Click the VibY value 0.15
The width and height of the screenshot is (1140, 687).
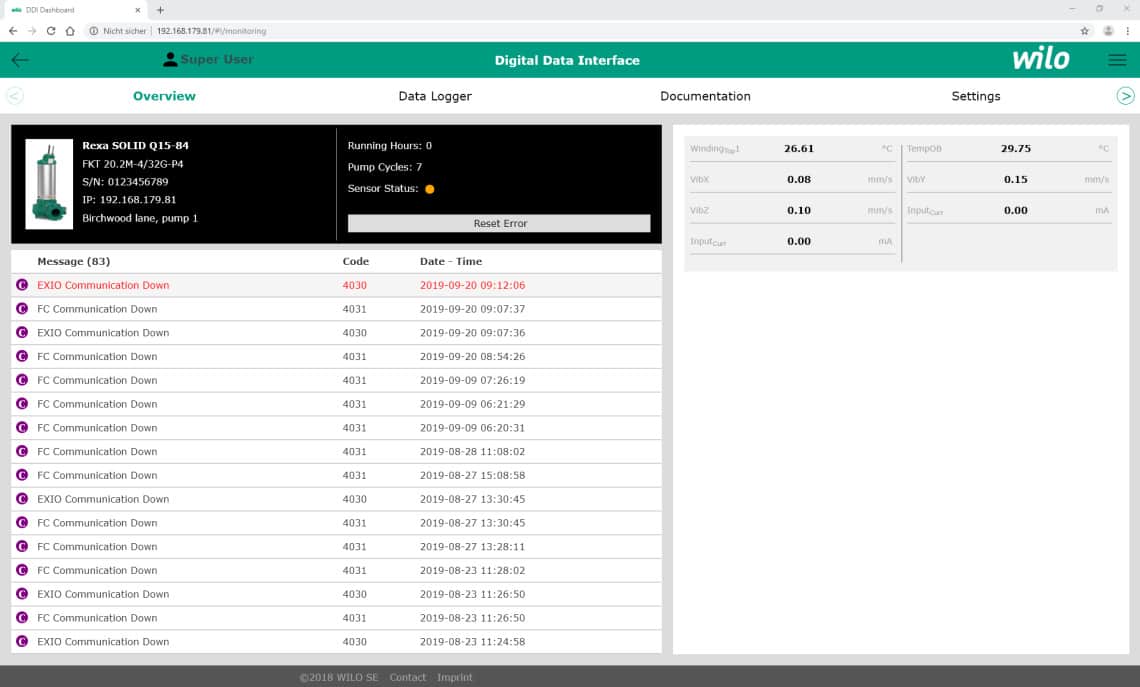click(1015, 180)
